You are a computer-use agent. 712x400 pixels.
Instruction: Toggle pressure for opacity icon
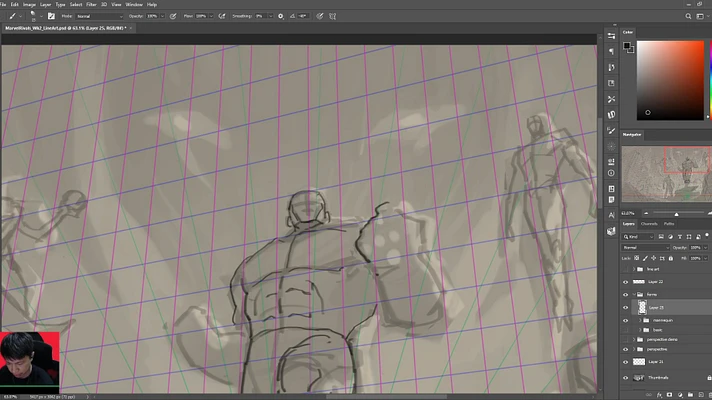click(x=173, y=16)
